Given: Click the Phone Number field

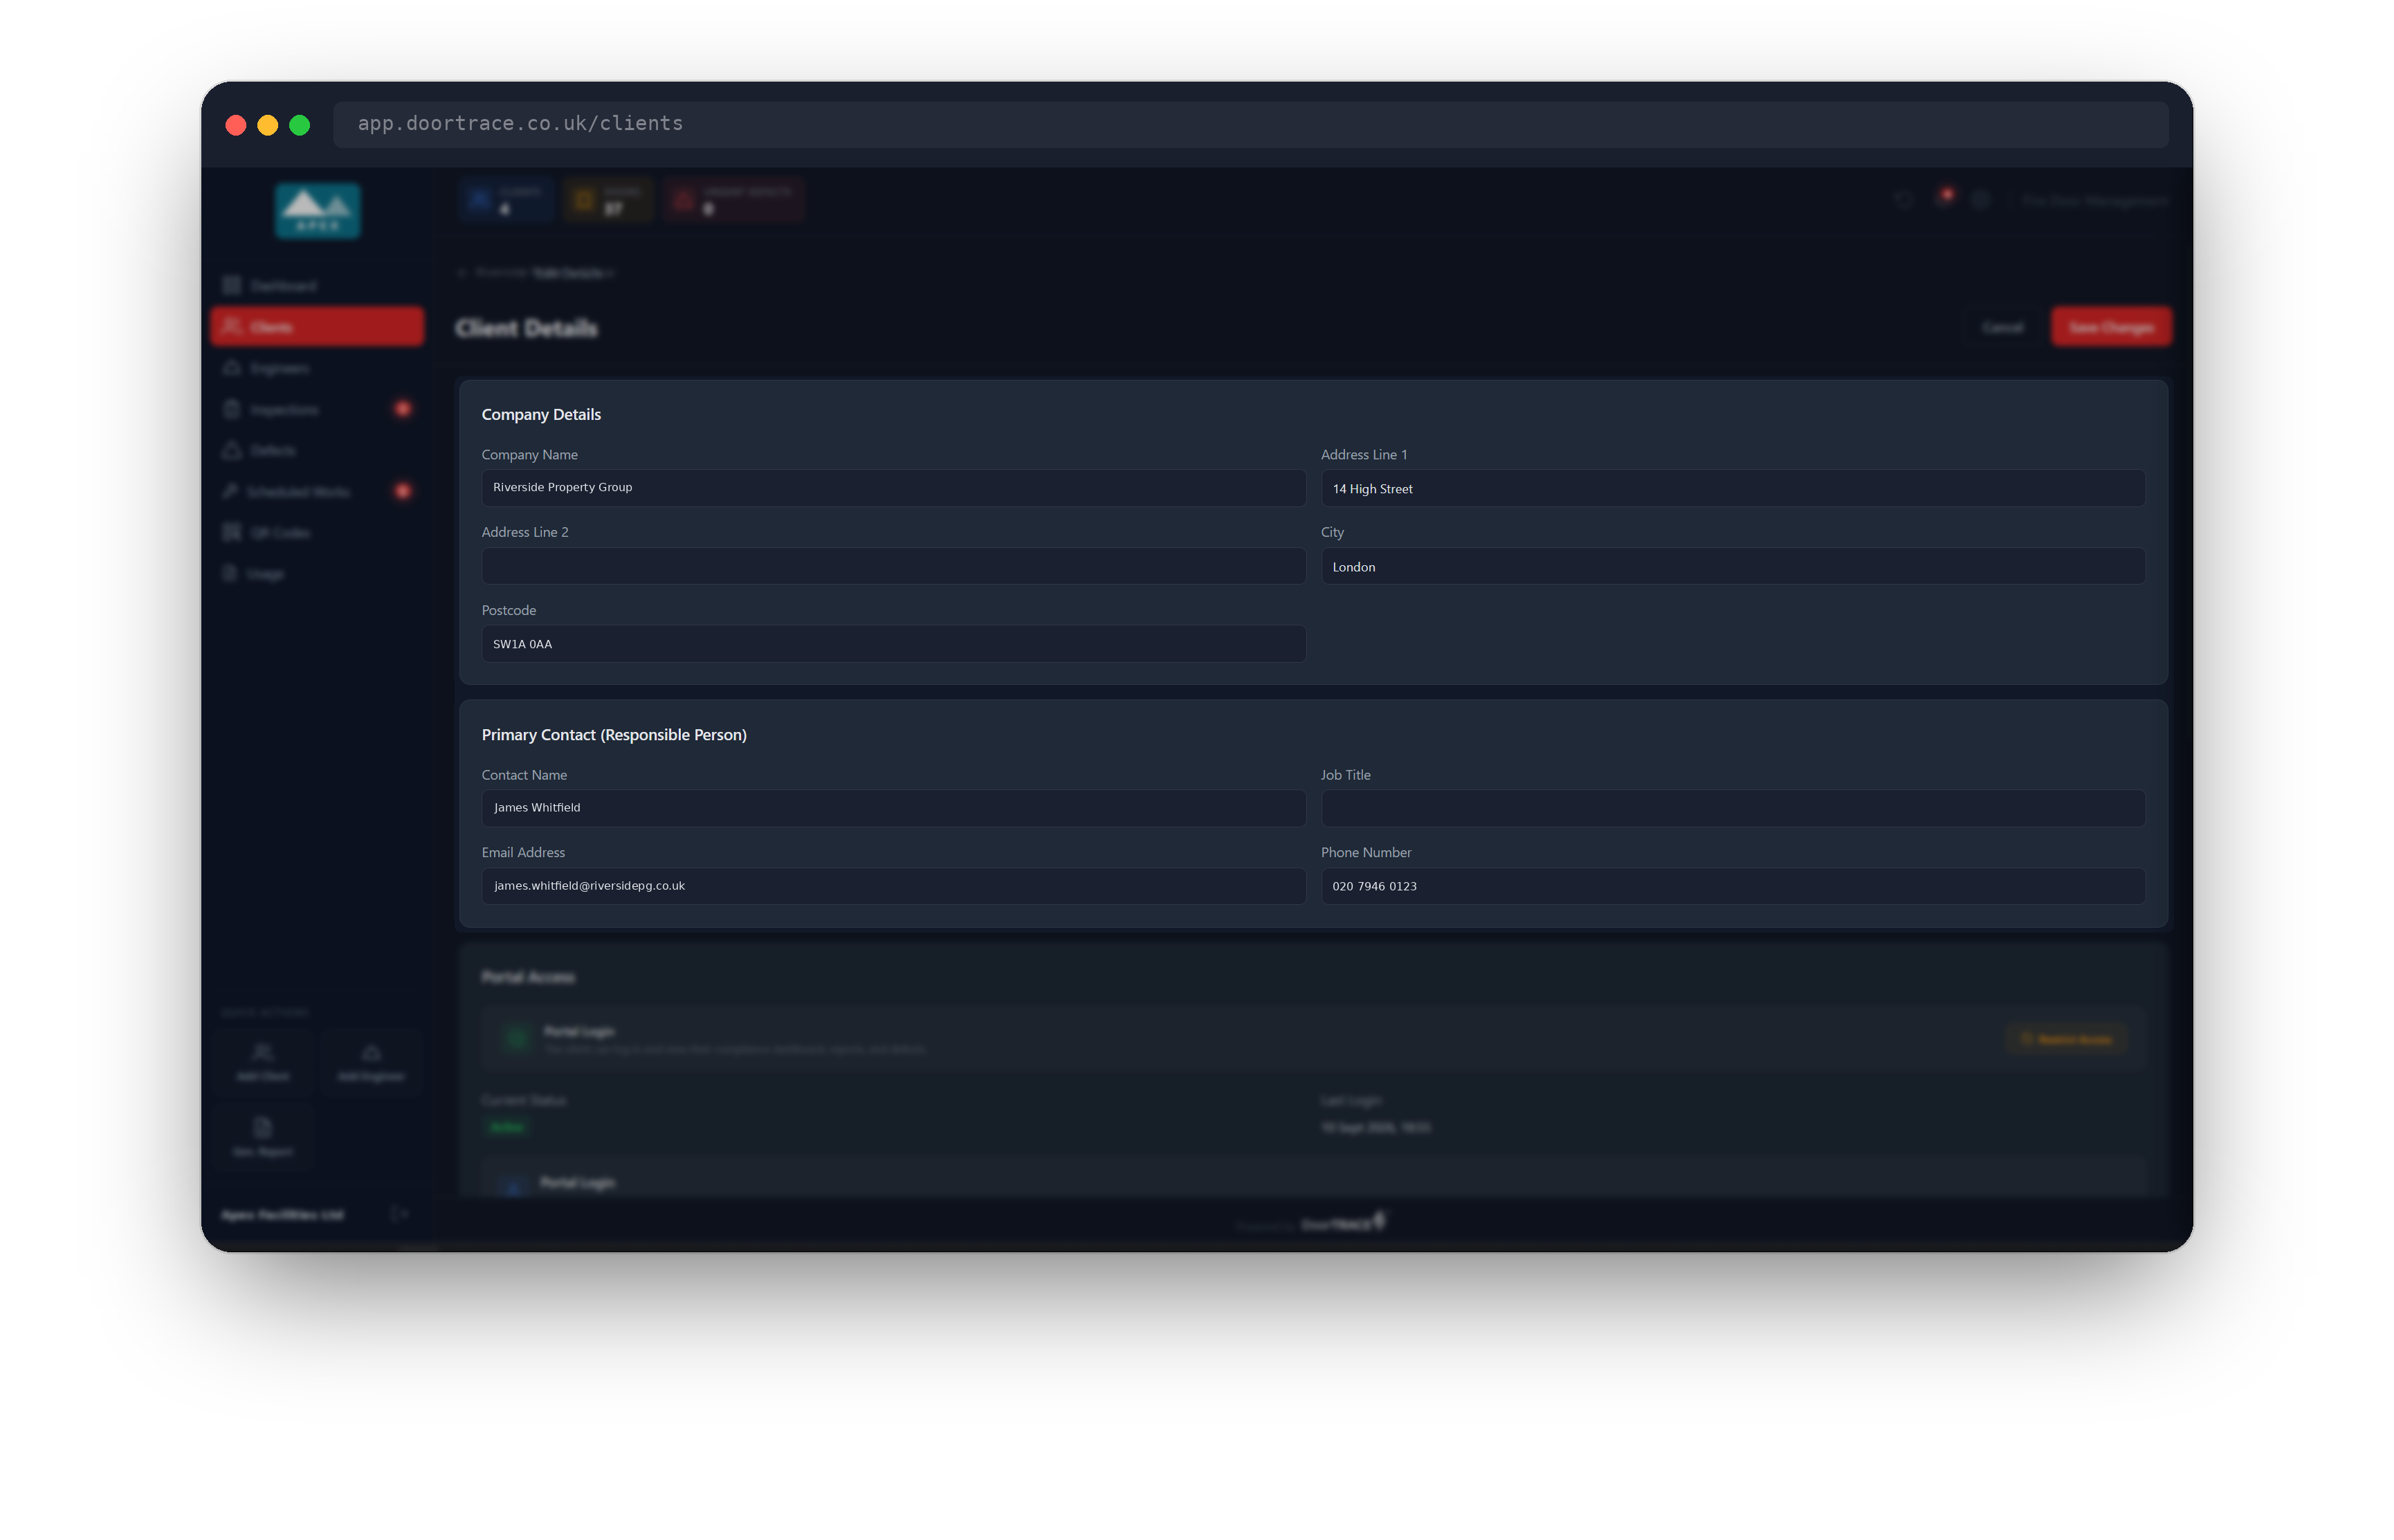Looking at the screenshot, I should click(x=1732, y=886).
